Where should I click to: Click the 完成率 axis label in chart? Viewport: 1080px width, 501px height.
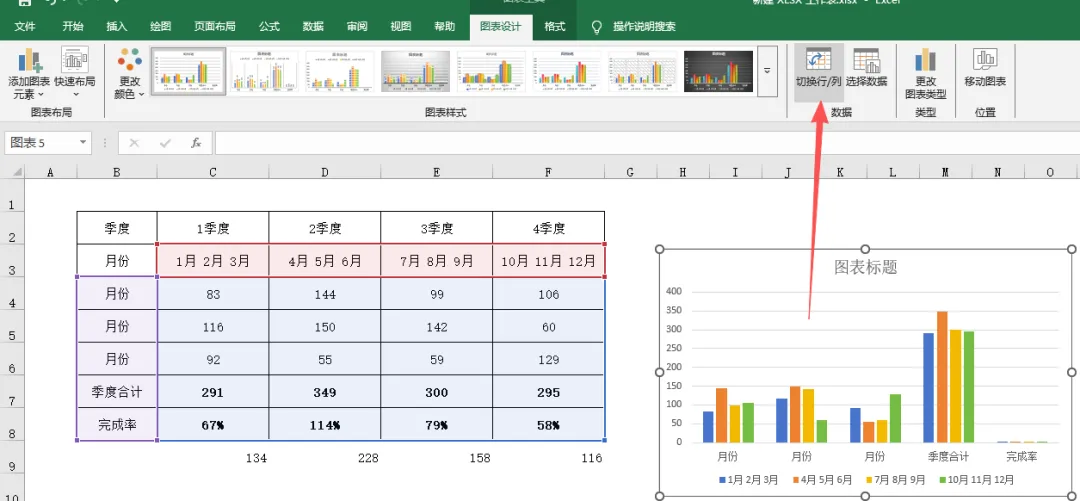click(1021, 456)
